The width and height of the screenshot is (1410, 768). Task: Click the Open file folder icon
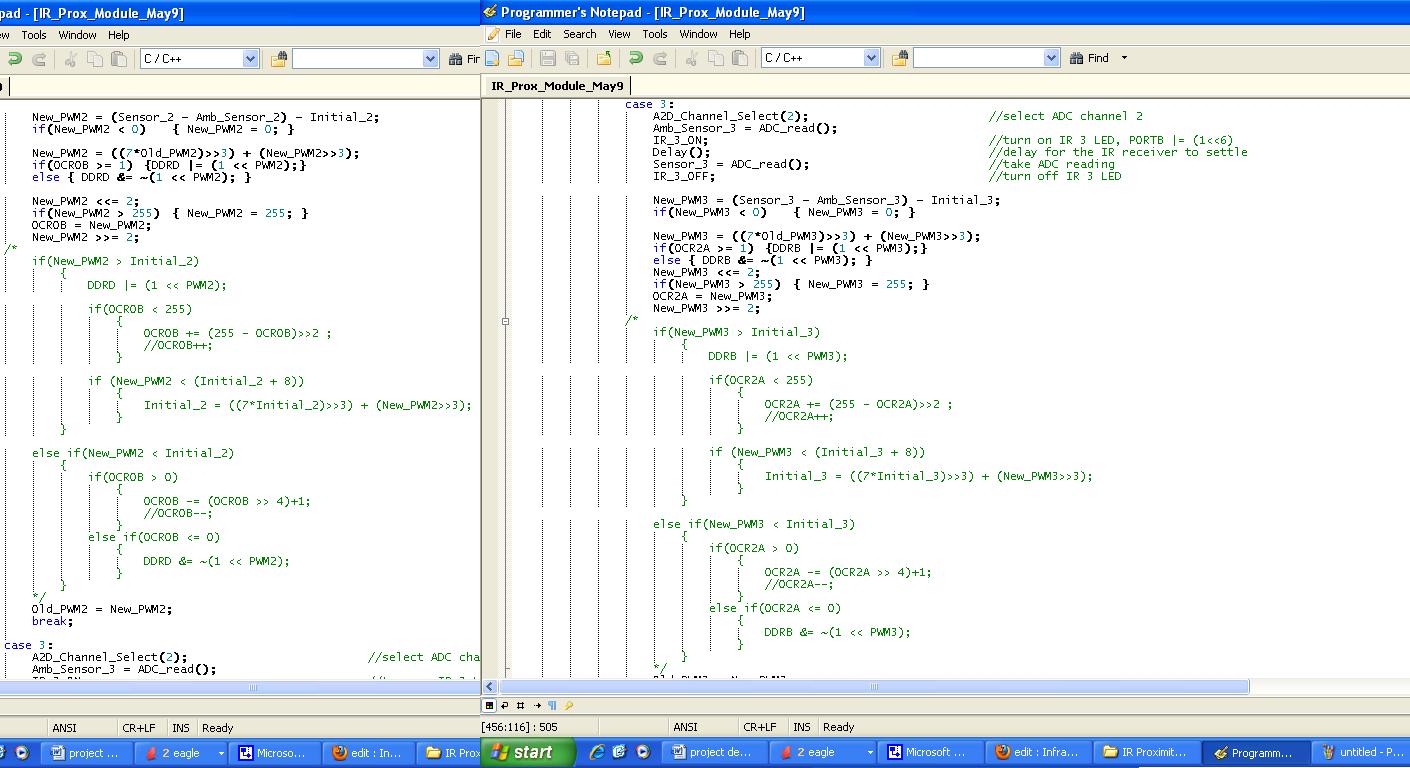(516, 58)
